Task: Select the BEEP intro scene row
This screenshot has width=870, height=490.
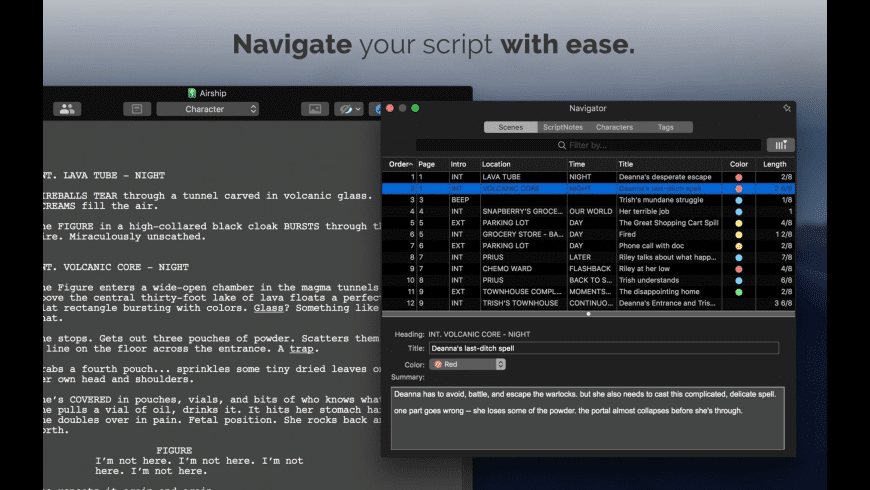Action: pyautogui.click(x=588, y=200)
